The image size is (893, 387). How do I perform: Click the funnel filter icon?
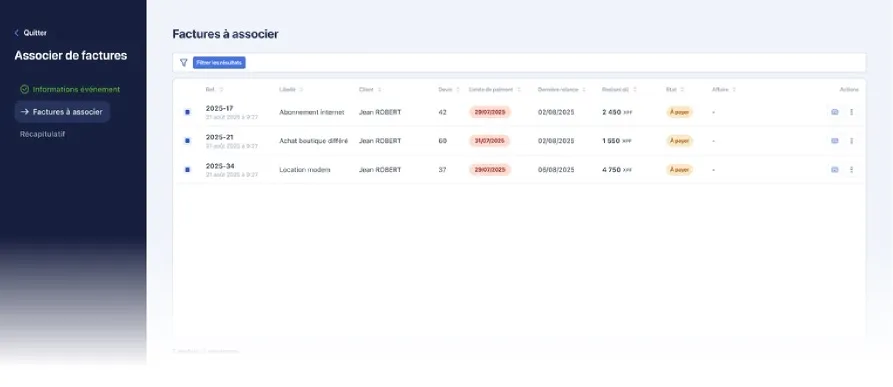click(183, 63)
